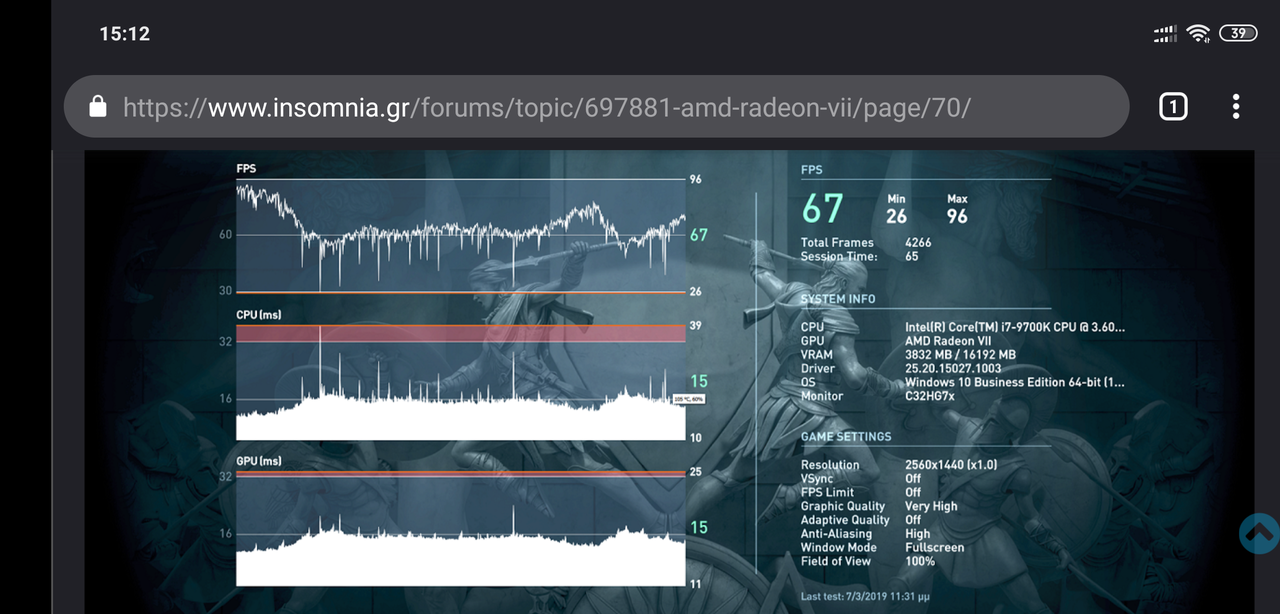Tap the Wi-Fi status icon
The image size is (1280, 614).
1198,34
